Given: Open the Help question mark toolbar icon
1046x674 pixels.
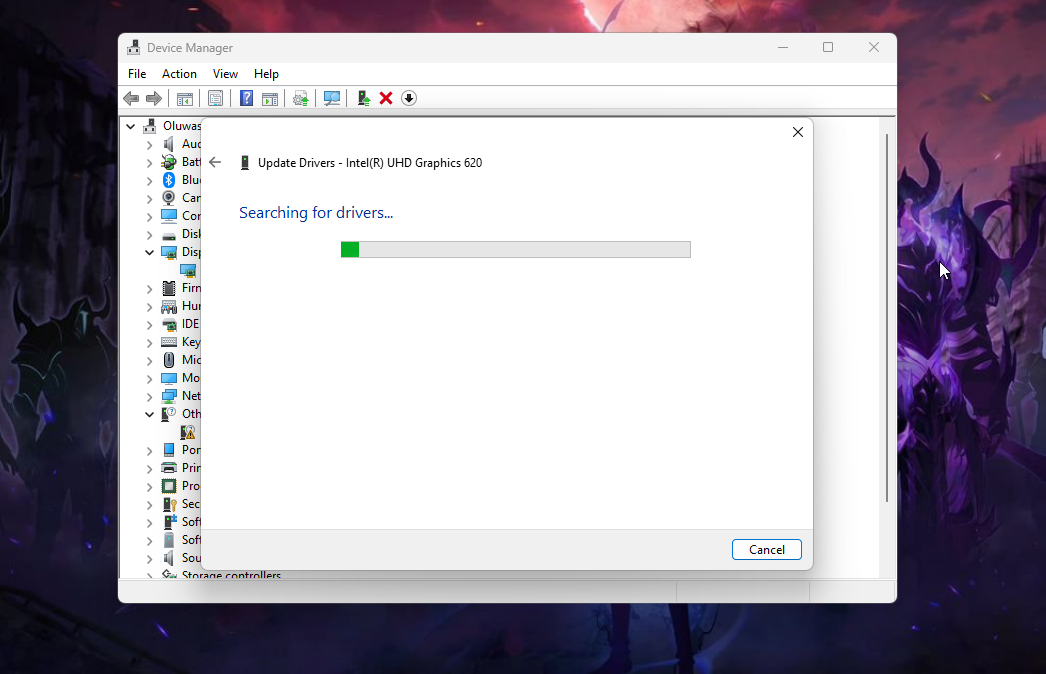Looking at the screenshot, I should pos(246,98).
